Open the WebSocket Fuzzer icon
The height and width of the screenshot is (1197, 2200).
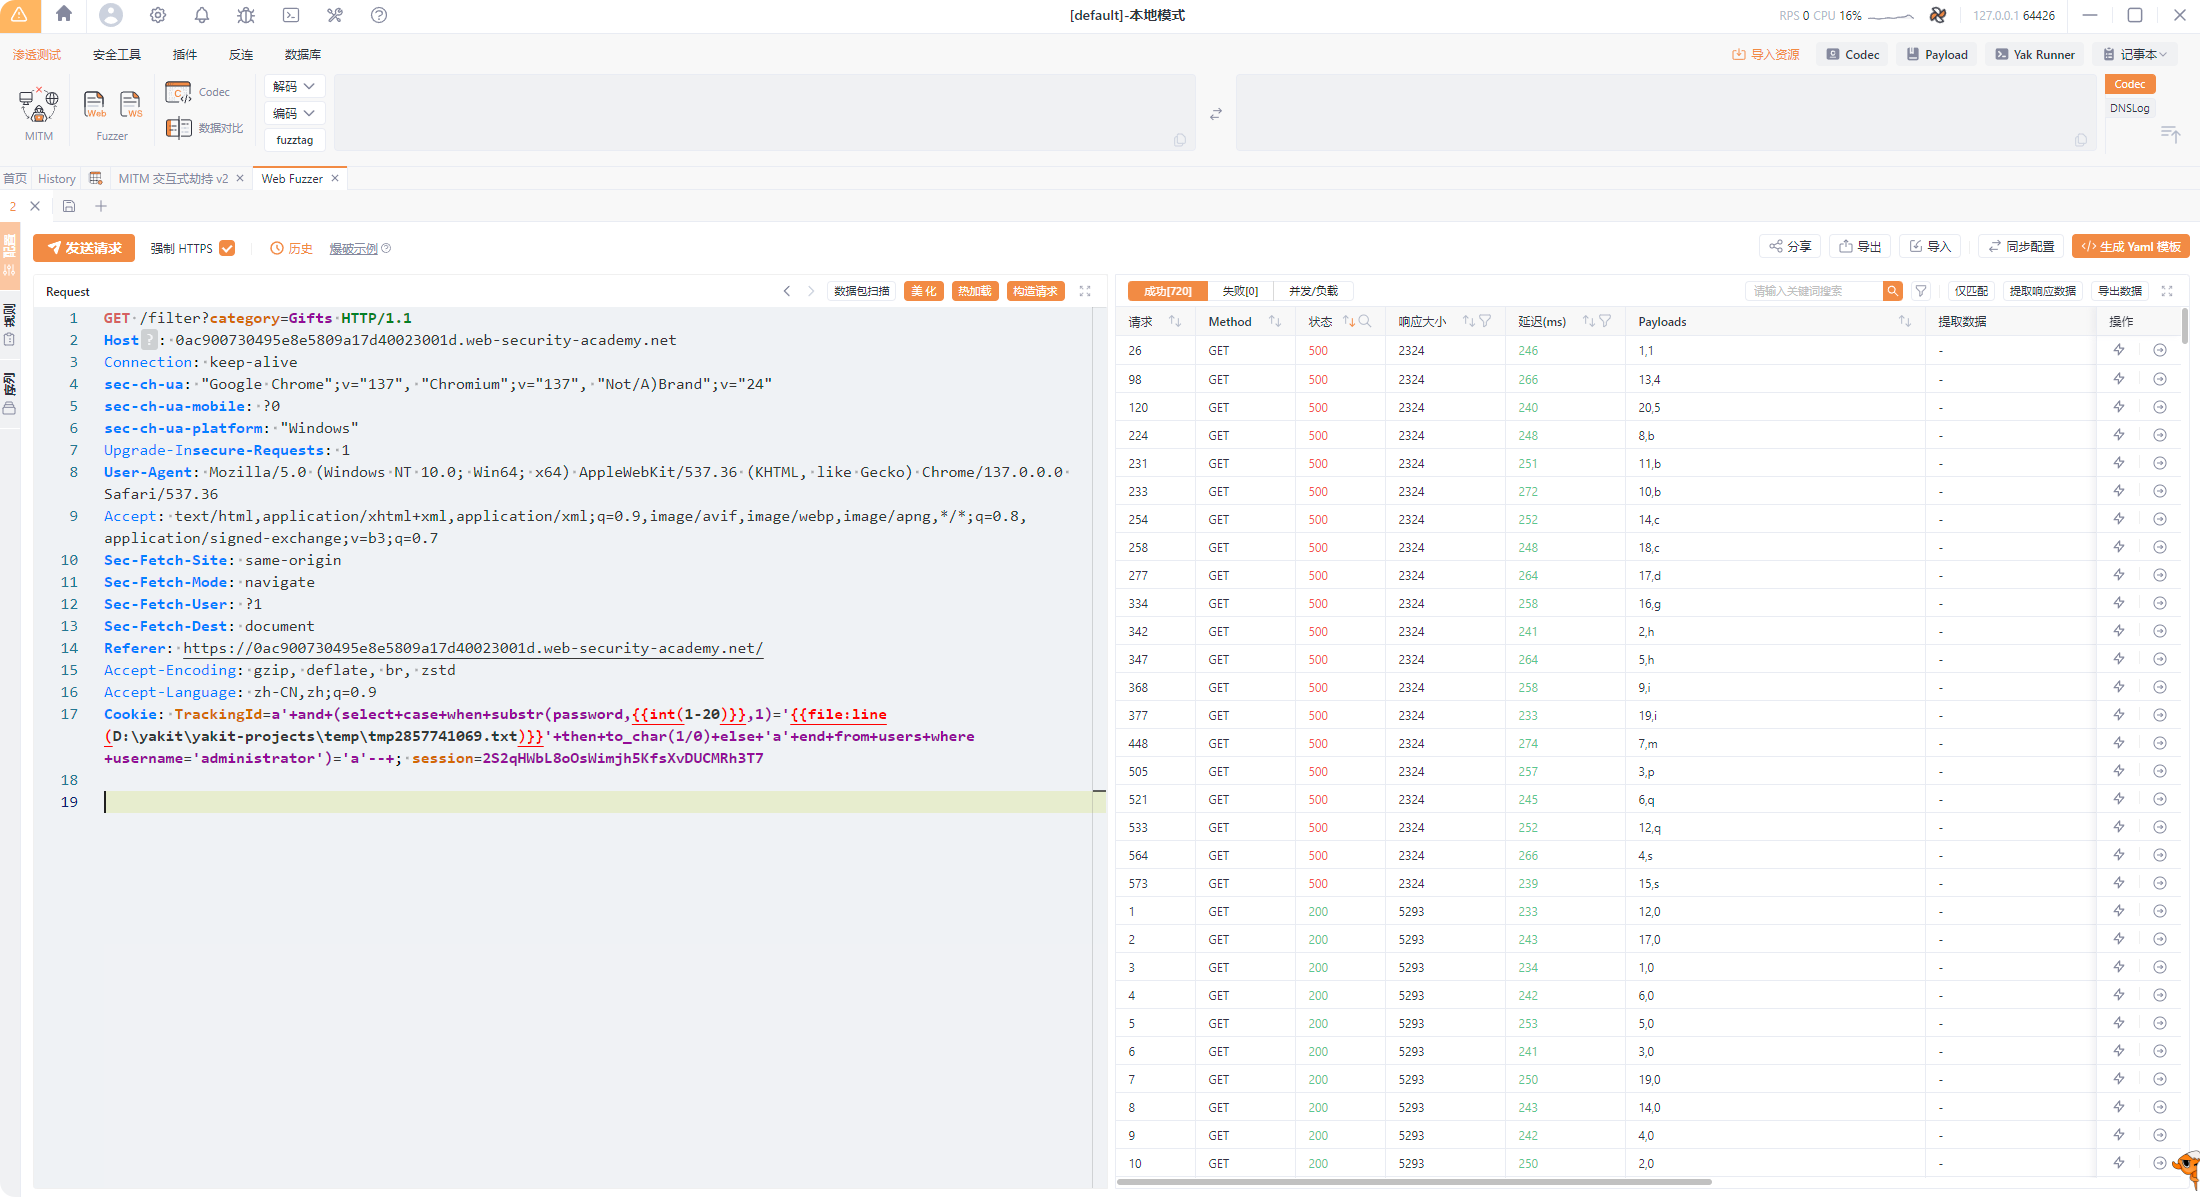131,104
